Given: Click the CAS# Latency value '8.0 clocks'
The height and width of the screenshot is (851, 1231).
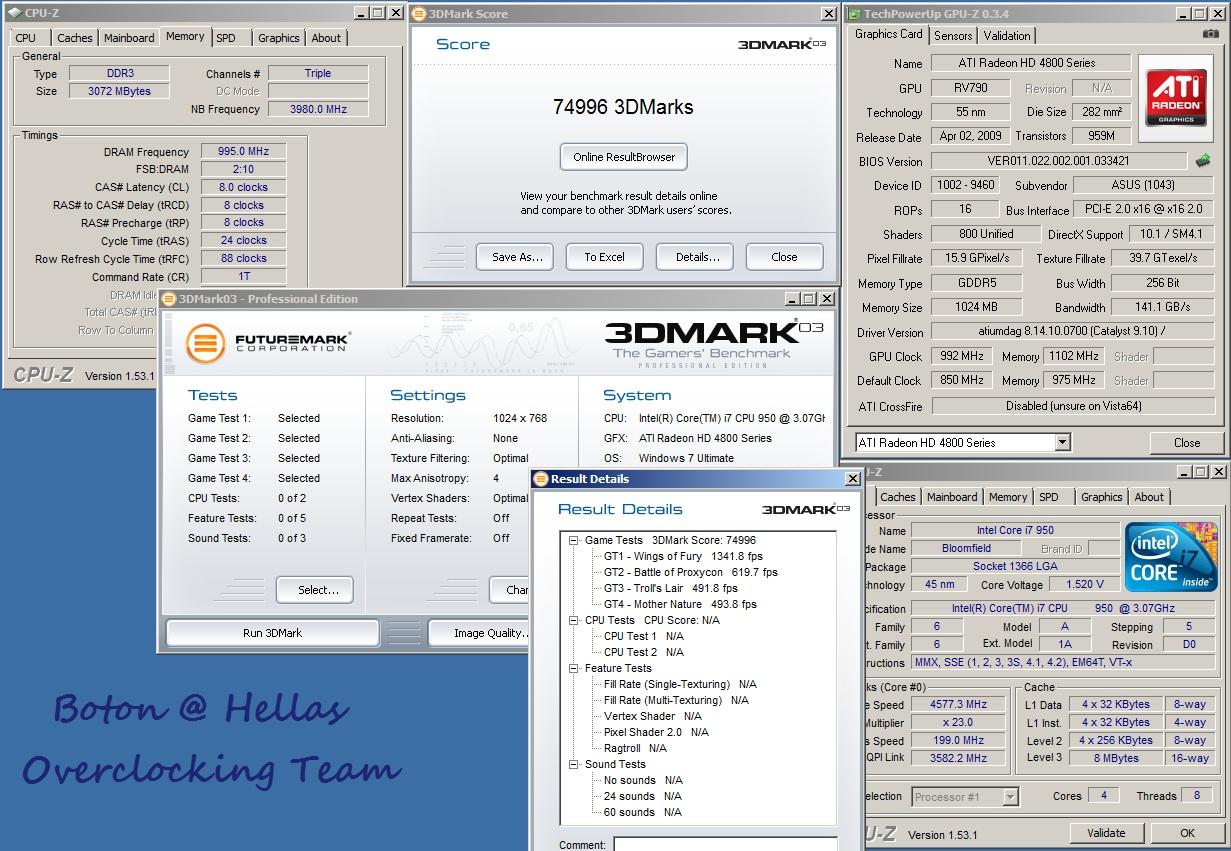Looking at the screenshot, I should point(243,187).
